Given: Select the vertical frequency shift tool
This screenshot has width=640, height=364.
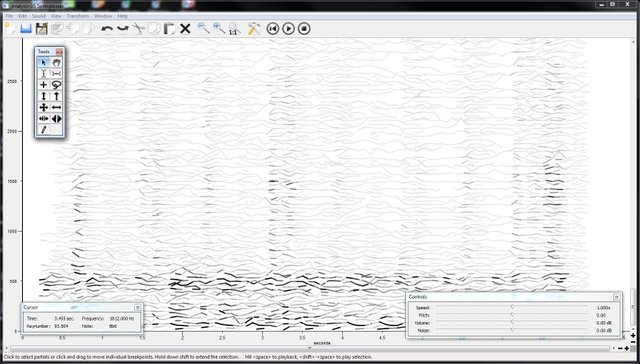Looking at the screenshot, I should pyautogui.click(x=43, y=96).
